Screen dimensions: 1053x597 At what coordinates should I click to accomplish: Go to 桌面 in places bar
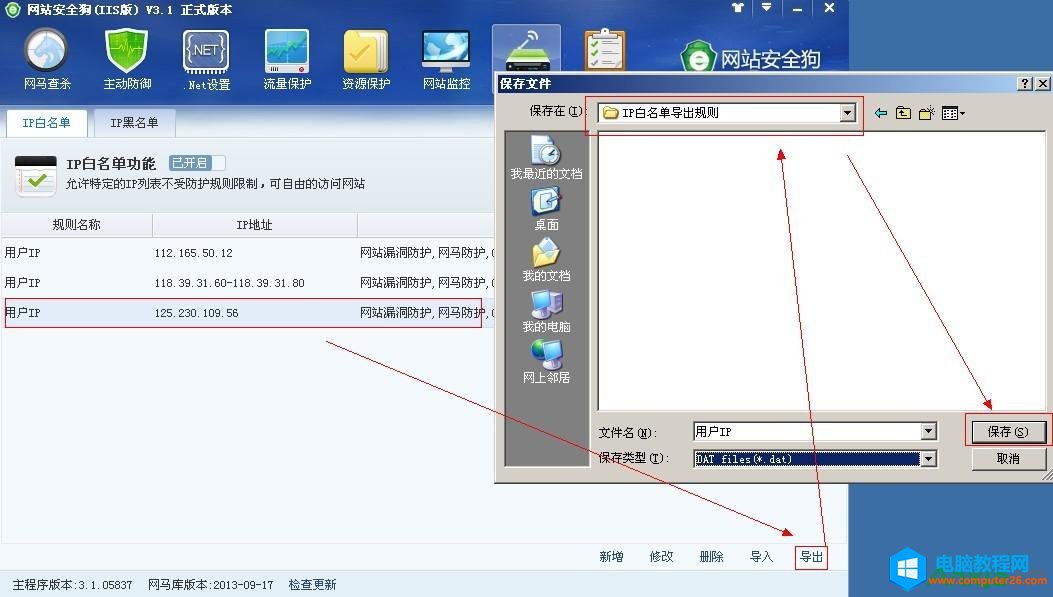coord(546,209)
